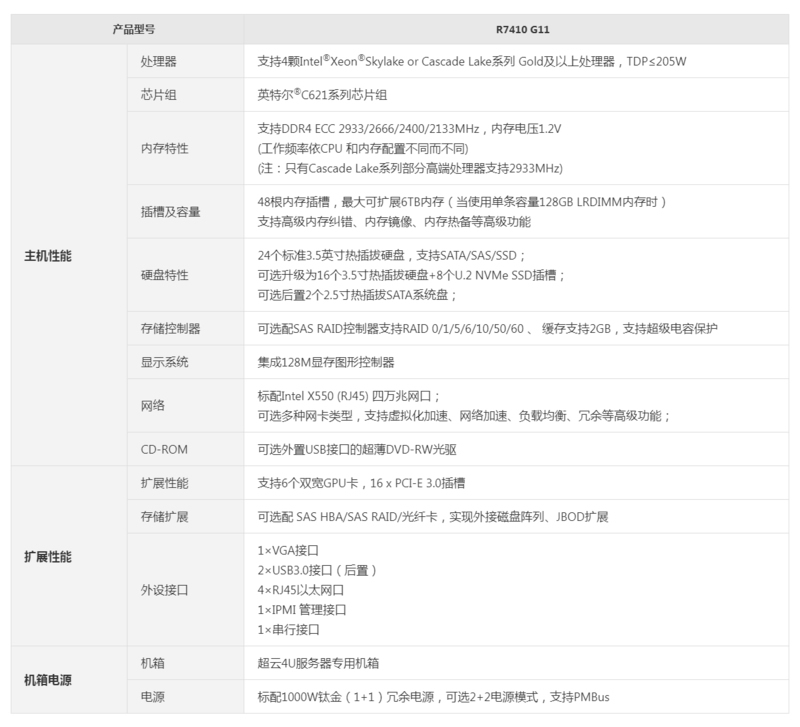Select the 扩展性能 sub-row label beside GPU spec
The image size is (800, 727).
point(165,483)
